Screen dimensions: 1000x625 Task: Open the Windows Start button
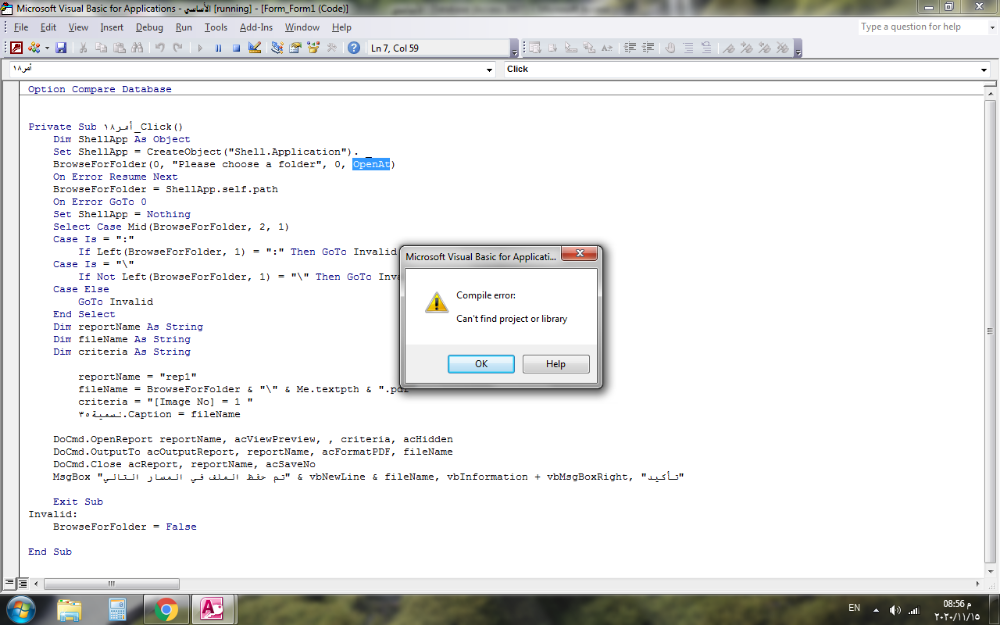tap(21, 609)
